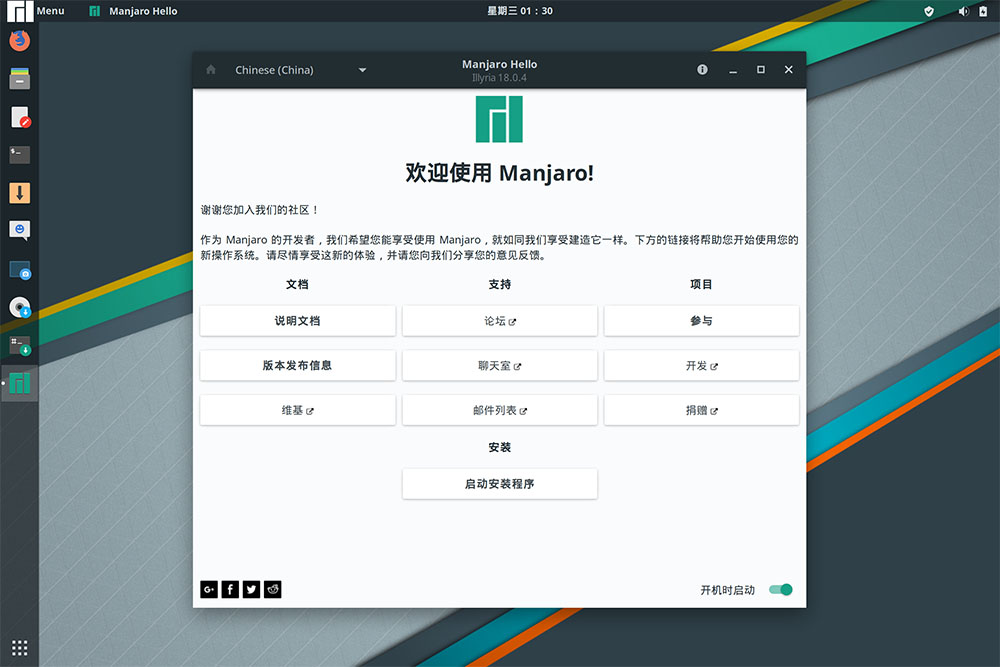Click the 启动安装程序 installer button
1000x667 pixels.
(499, 483)
